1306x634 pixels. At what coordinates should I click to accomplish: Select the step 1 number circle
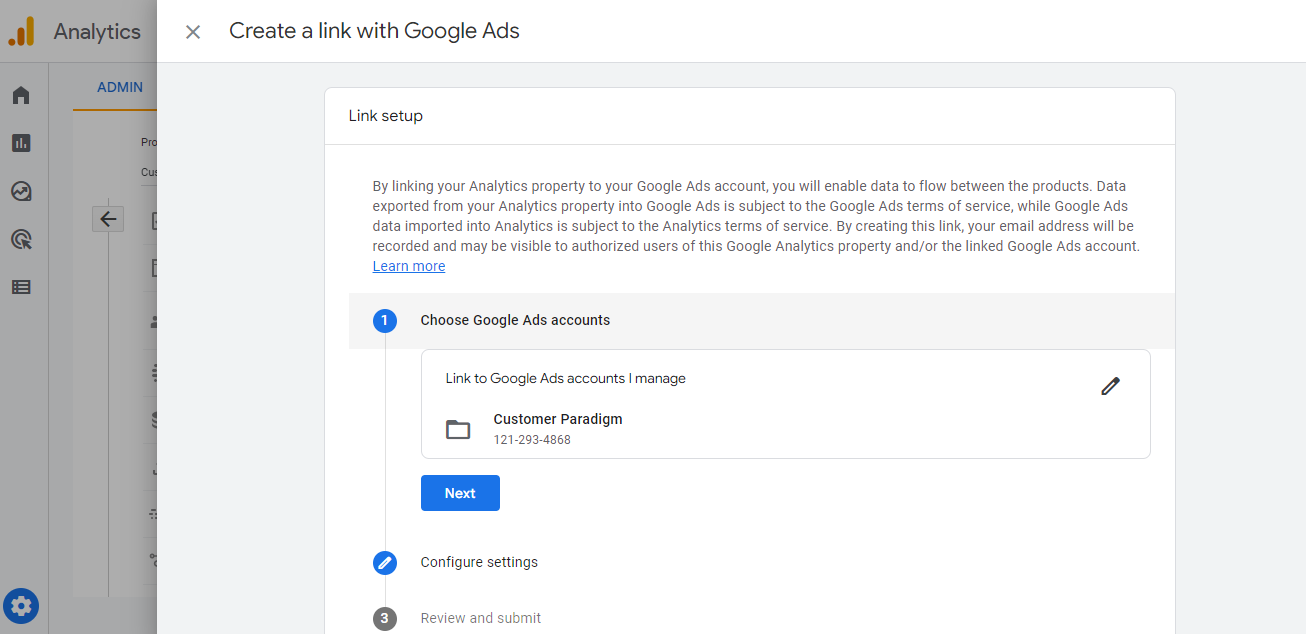point(385,321)
